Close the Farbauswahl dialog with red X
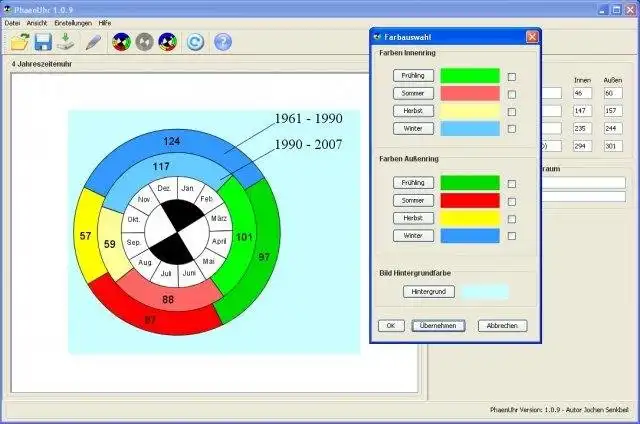This screenshot has height=424, width=640. coord(532,37)
